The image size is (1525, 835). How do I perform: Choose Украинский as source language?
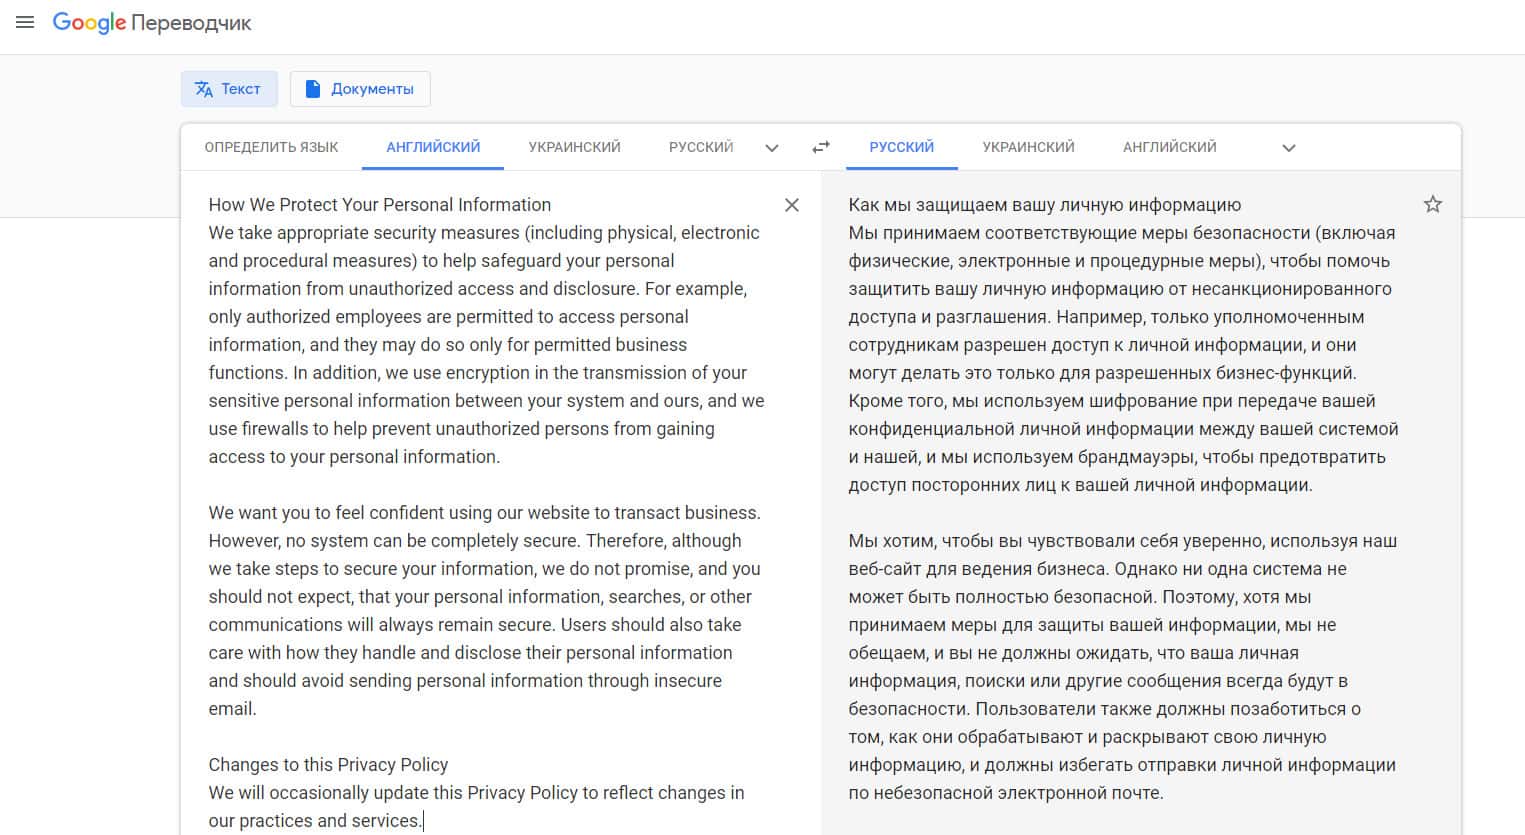pyautogui.click(x=574, y=147)
